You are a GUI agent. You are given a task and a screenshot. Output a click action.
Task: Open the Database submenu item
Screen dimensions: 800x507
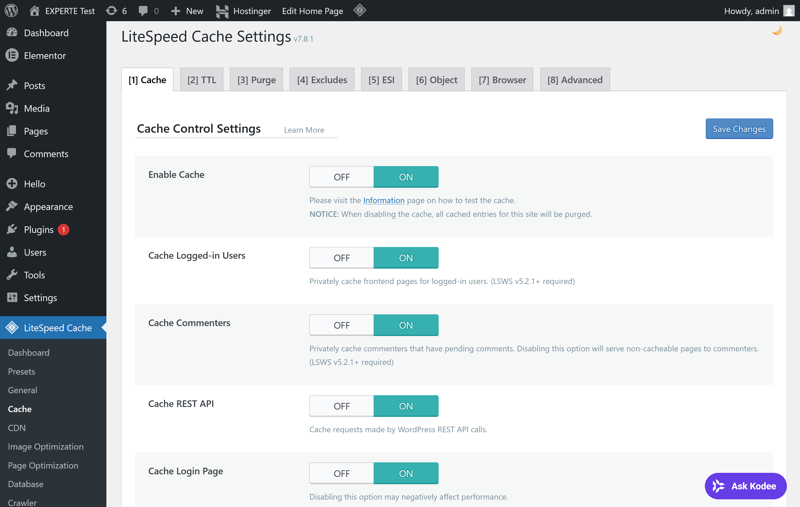[26, 484]
